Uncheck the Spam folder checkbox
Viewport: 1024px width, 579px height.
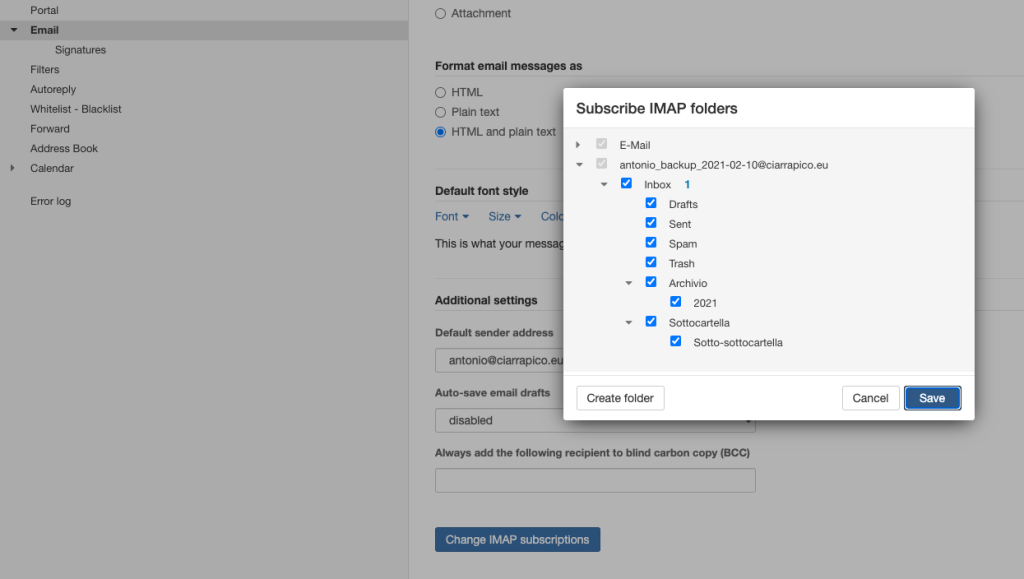[x=651, y=243]
